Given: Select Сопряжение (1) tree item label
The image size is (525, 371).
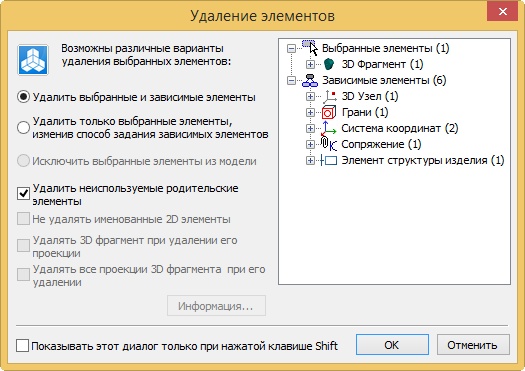Looking at the screenshot, I should pos(381,144).
